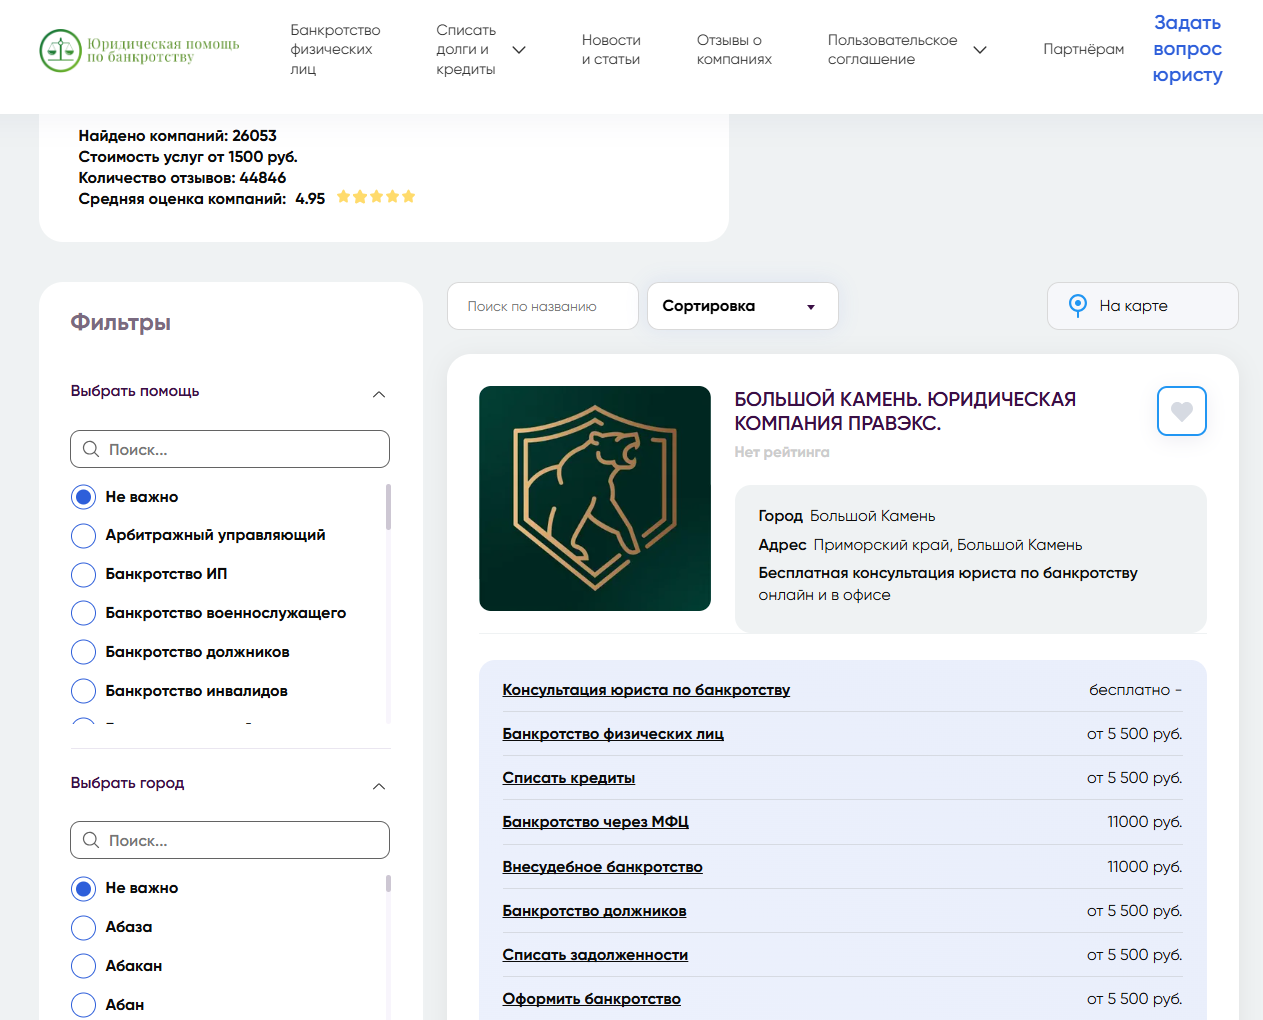Open 'Списать задолженности' service link
This screenshot has height=1020, width=1263.
[x=595, y=955]
